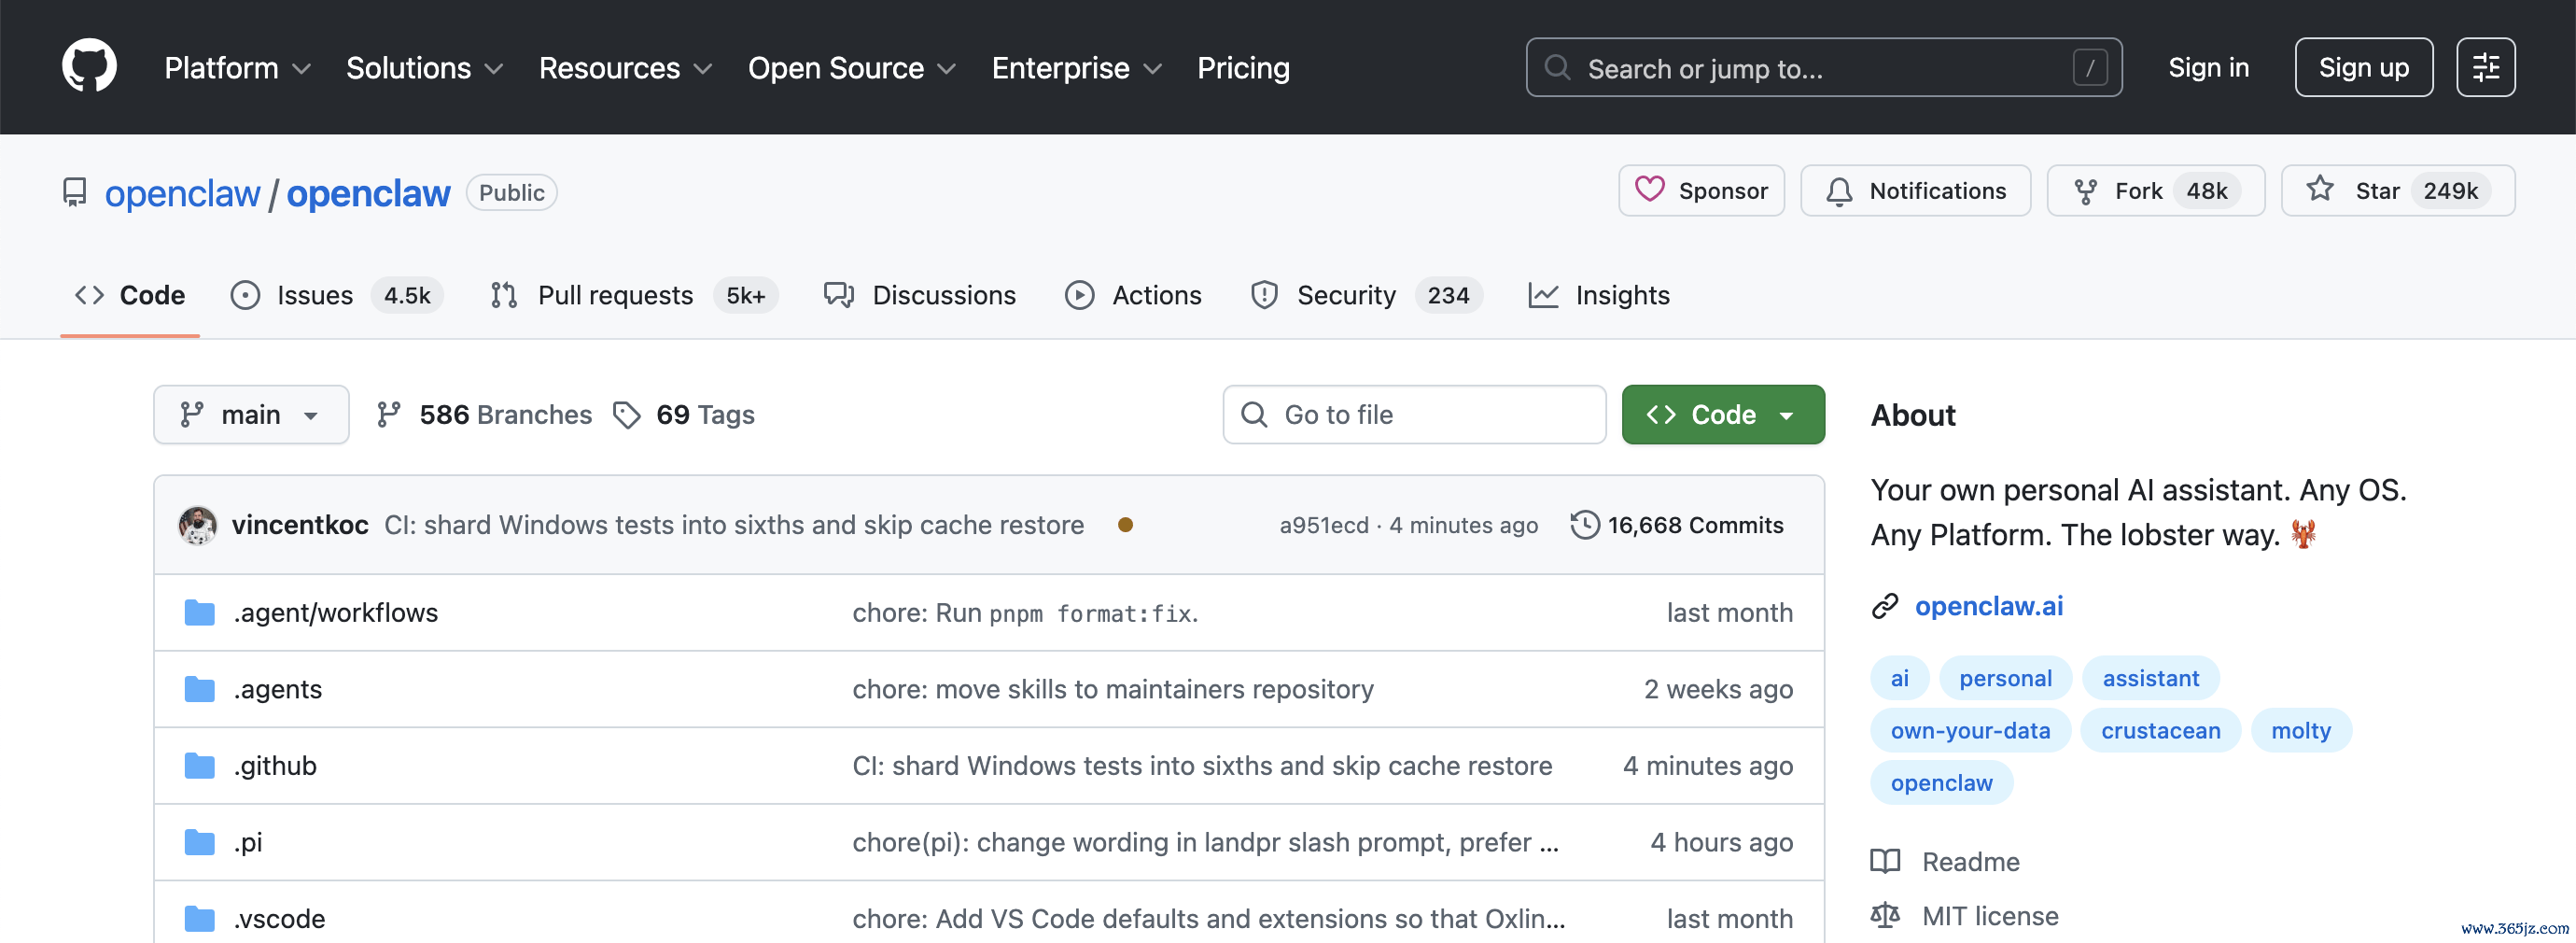Open the openclaw repository name link
This screenshot has height=943, width=2576.
point(368,192)
